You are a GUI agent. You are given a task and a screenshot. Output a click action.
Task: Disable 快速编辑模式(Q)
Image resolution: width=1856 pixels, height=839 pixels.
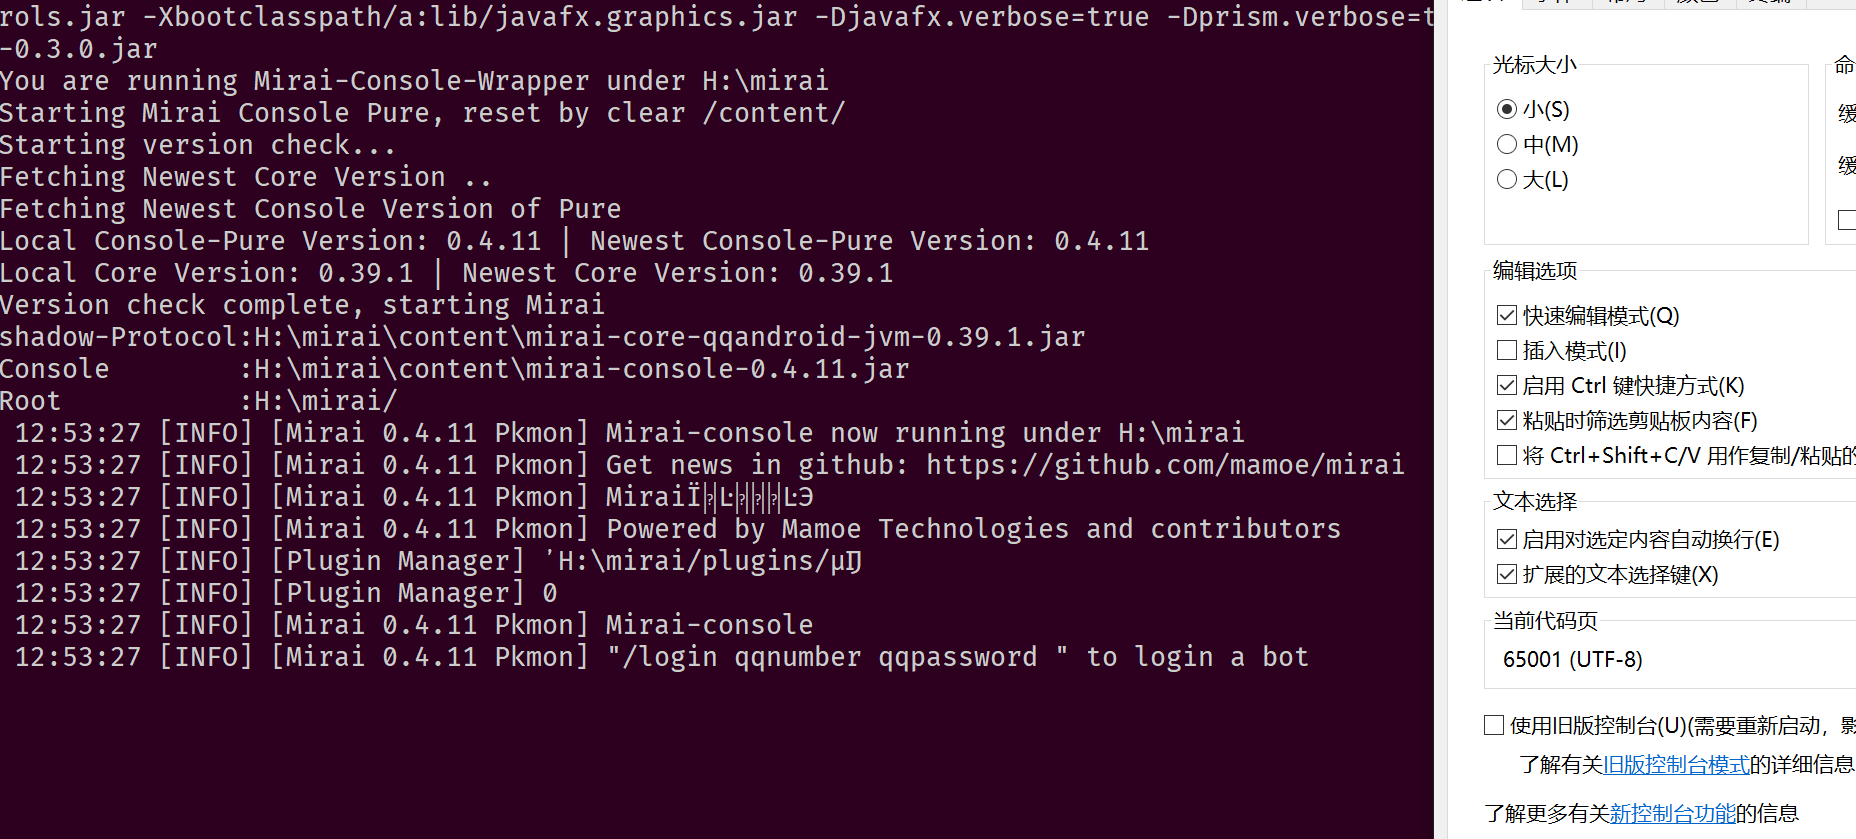click(x=1507, y=315)
